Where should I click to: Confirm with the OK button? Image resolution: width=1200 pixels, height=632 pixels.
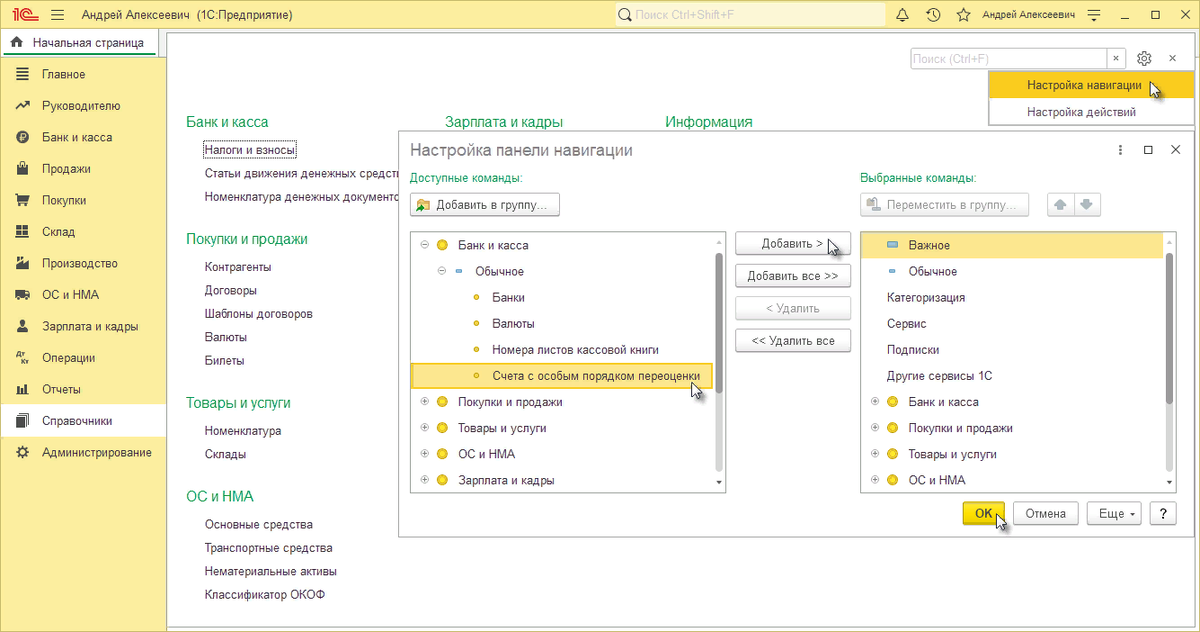984,513
